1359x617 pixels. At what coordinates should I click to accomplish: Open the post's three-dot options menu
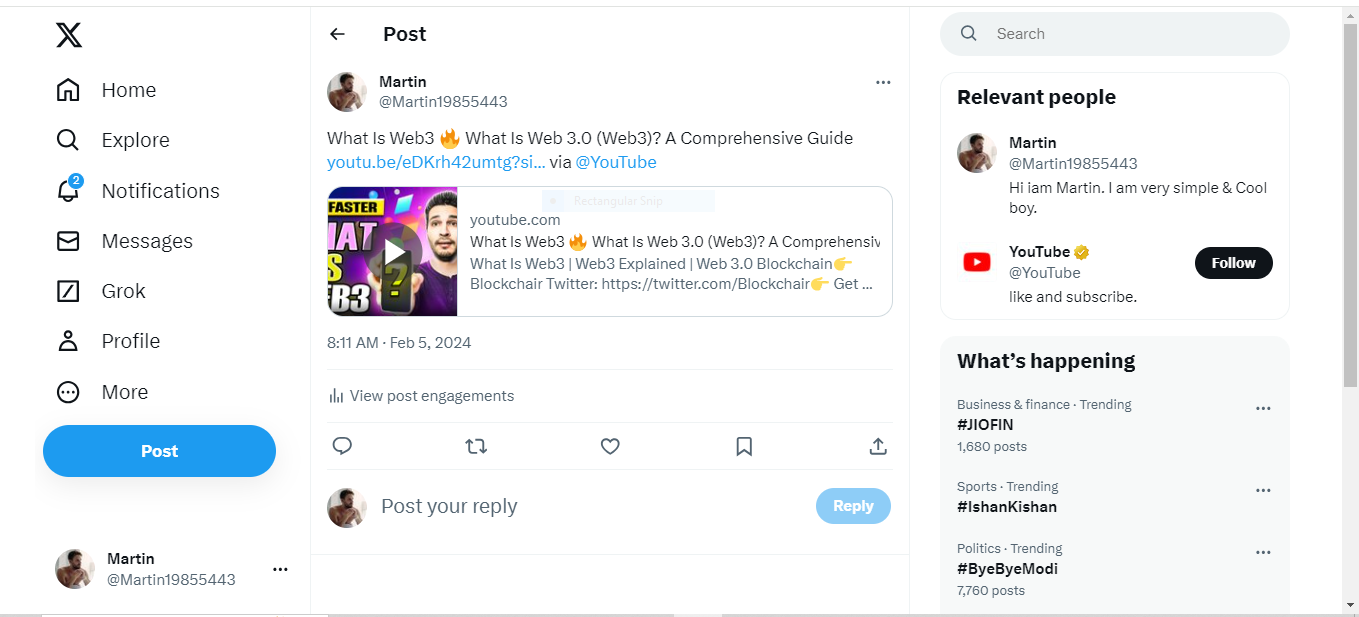pyautogui.click(x=883, y=82)
